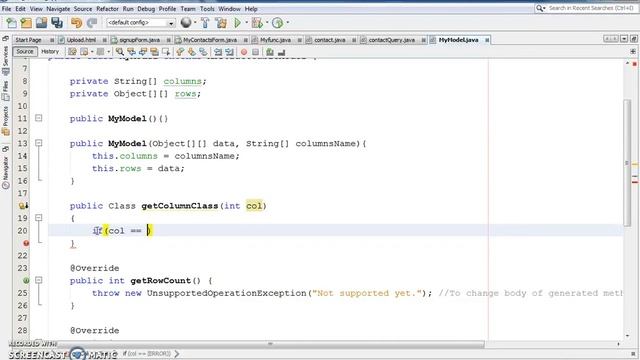The width and height of the screenshot is (640, 360).
Task: Collapse the code fold at line 13
Action: click(38, 143)
